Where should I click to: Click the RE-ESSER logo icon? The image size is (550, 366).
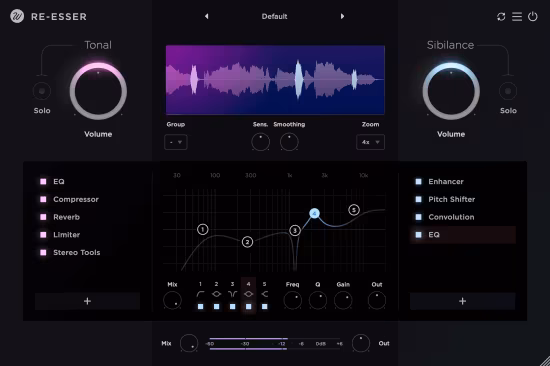pyautogui.click(x=17, y=16)
